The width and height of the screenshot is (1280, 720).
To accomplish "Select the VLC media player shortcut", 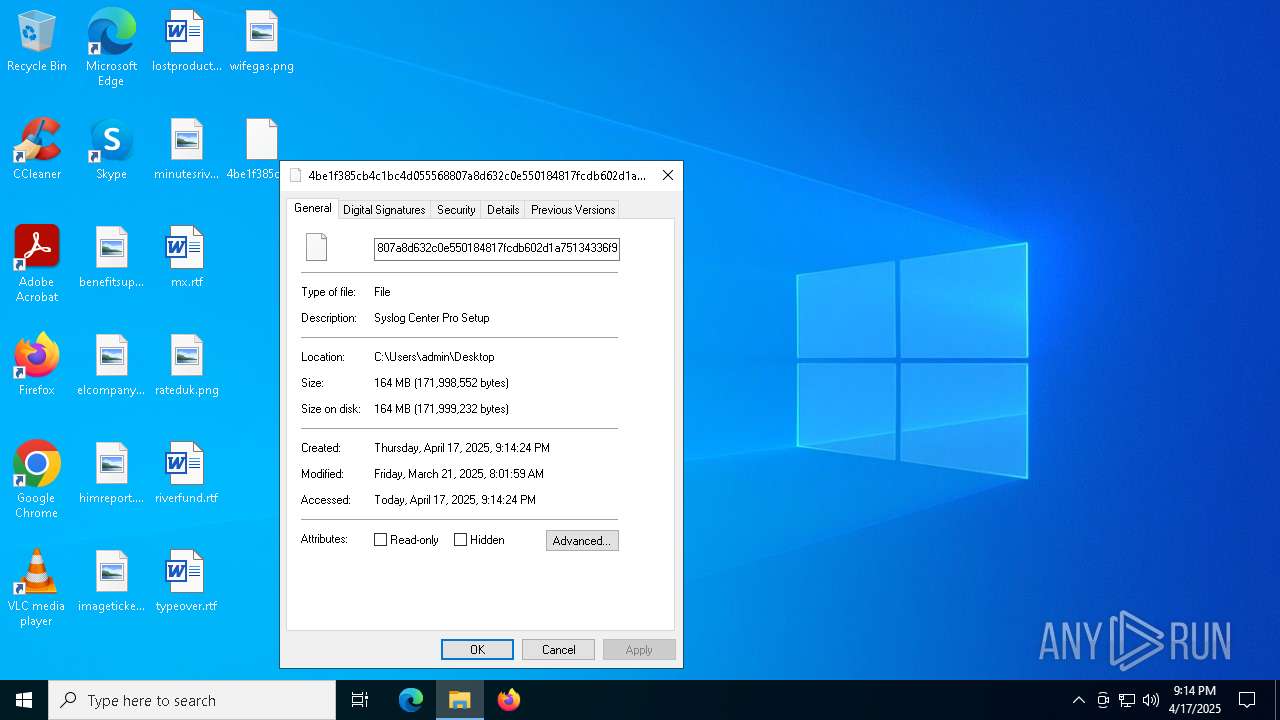I will [x=37, y=588].
